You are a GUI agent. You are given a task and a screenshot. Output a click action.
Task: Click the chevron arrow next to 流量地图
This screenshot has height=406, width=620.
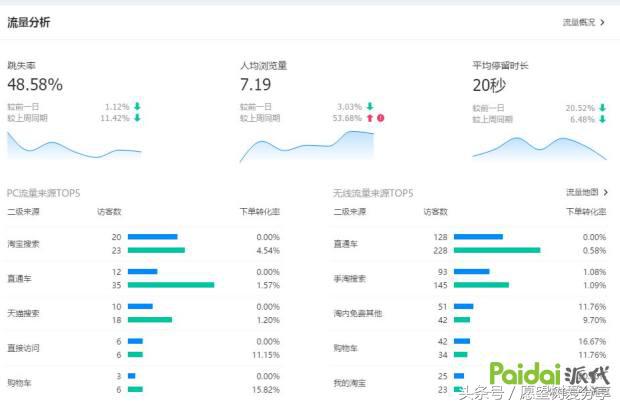(606, 192)
